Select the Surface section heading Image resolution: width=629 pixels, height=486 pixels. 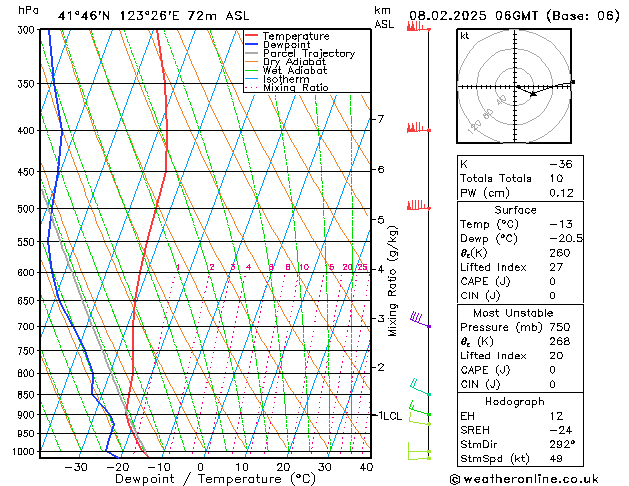pyautogui.click(x=515, y=210)
